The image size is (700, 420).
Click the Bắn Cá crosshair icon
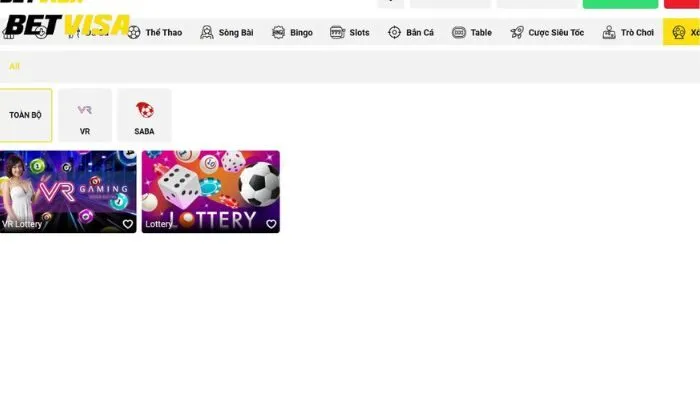[x=394, y=33]
